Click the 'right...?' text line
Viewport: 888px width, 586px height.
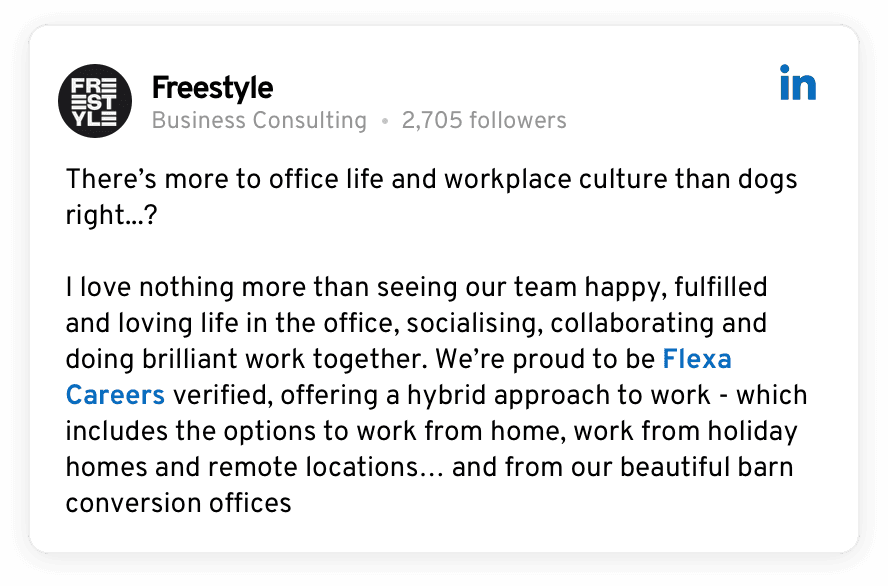[111, 218]
